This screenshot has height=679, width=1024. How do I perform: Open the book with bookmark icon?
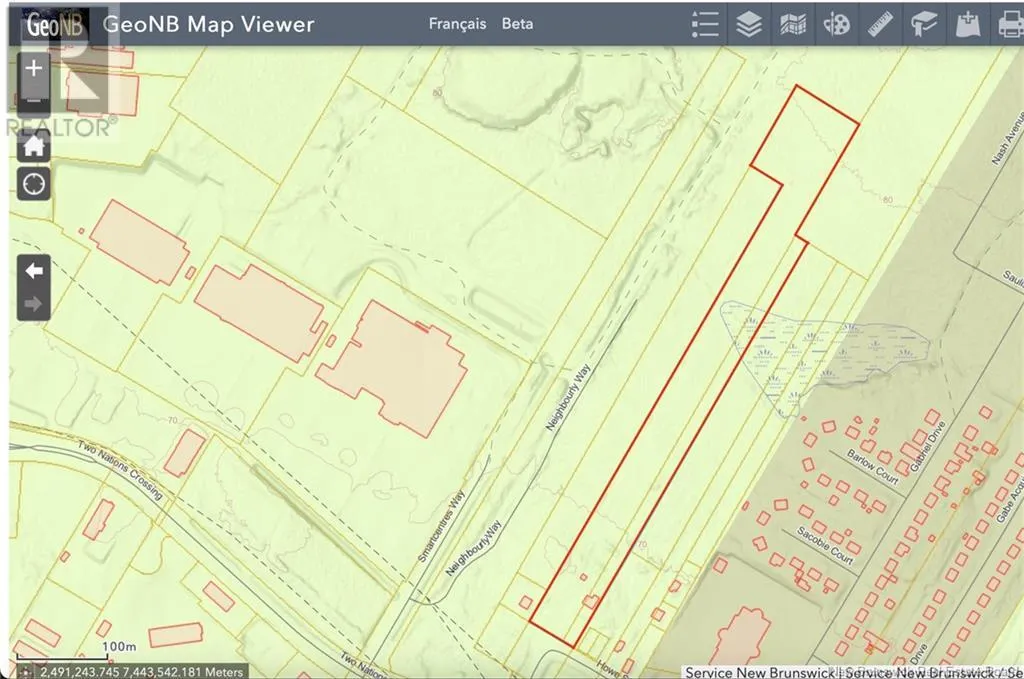[923, 24]
